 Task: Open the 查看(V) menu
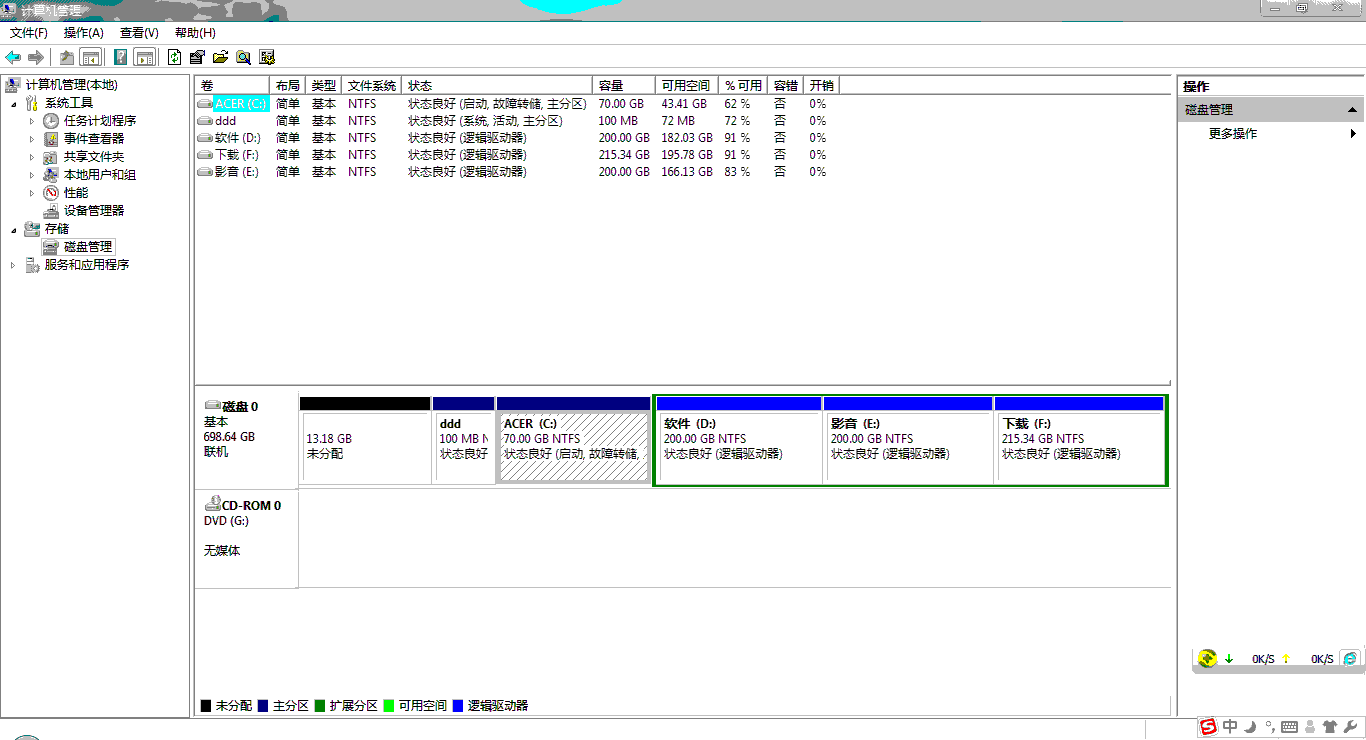pos(139,33)
